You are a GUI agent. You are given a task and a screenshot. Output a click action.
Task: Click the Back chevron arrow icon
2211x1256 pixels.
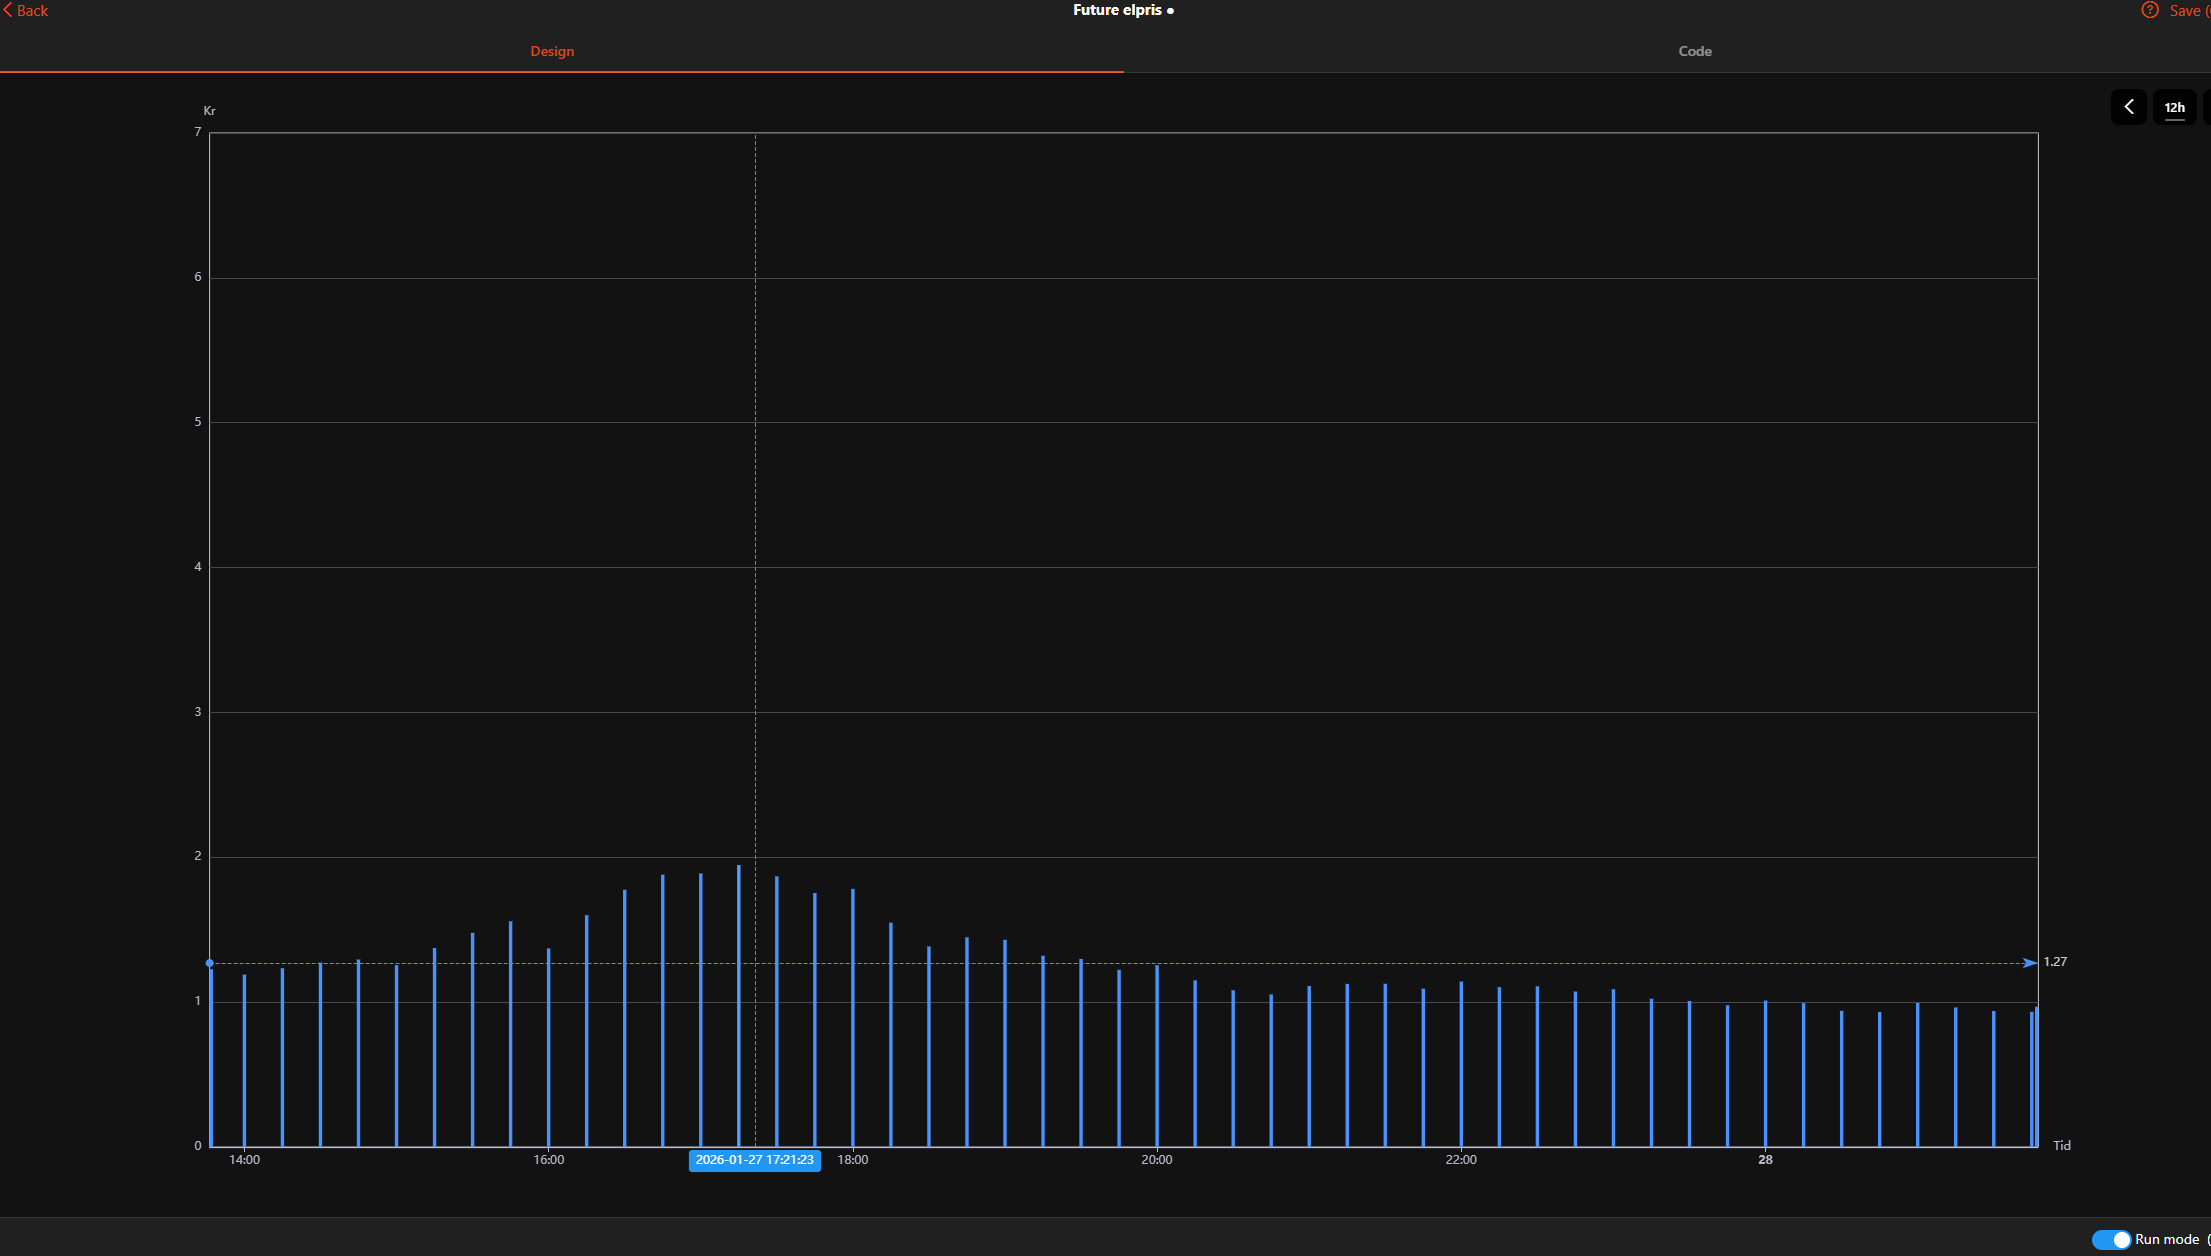[8, 10]
